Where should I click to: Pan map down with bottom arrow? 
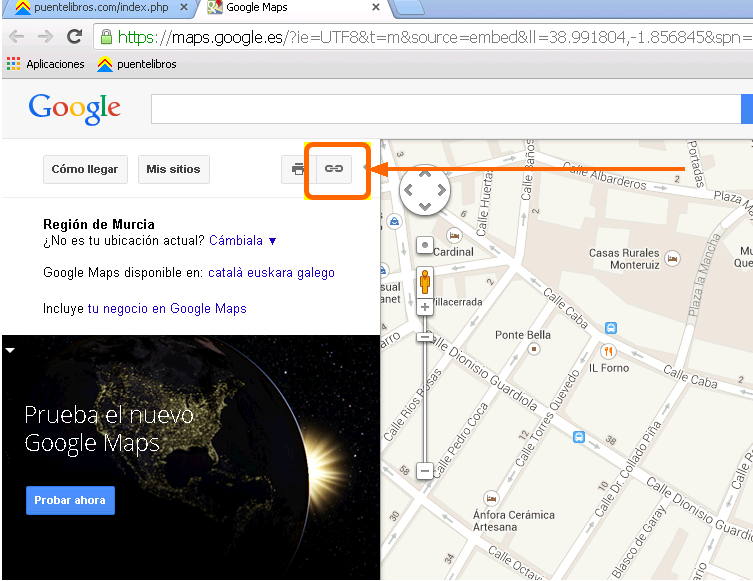(425, 207)
